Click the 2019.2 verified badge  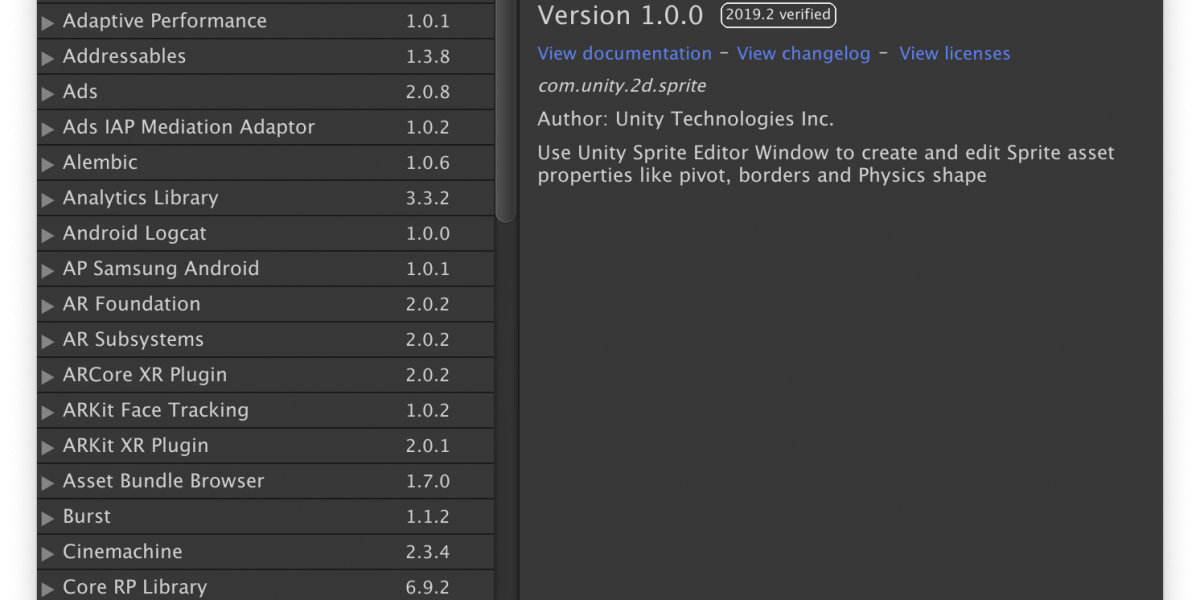(x=778, y=15)
